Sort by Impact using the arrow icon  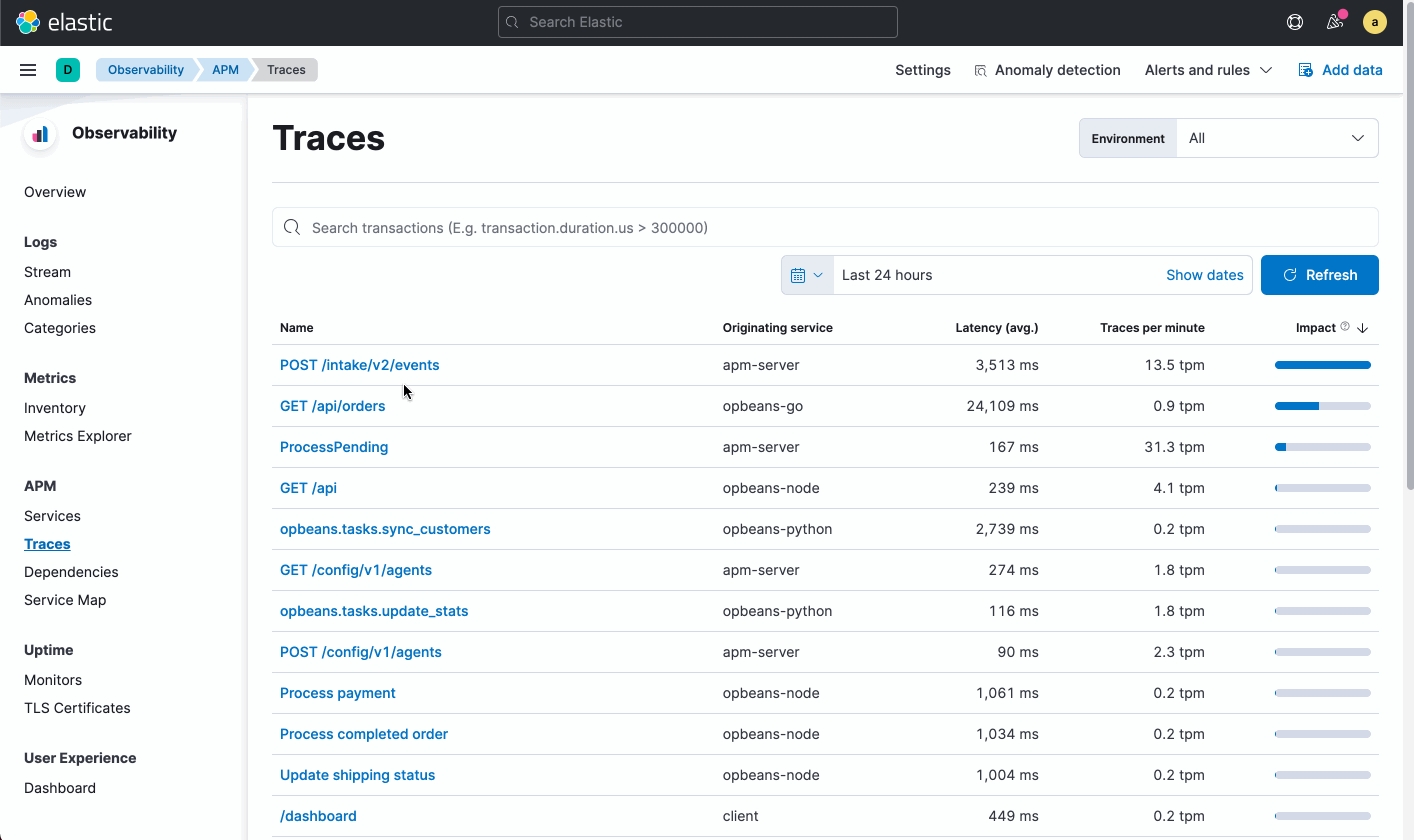click(1363, 328)
